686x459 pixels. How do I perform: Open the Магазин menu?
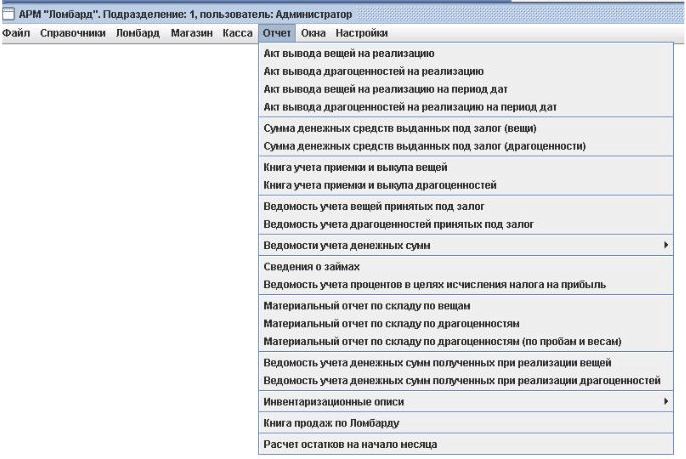[192, 33]
